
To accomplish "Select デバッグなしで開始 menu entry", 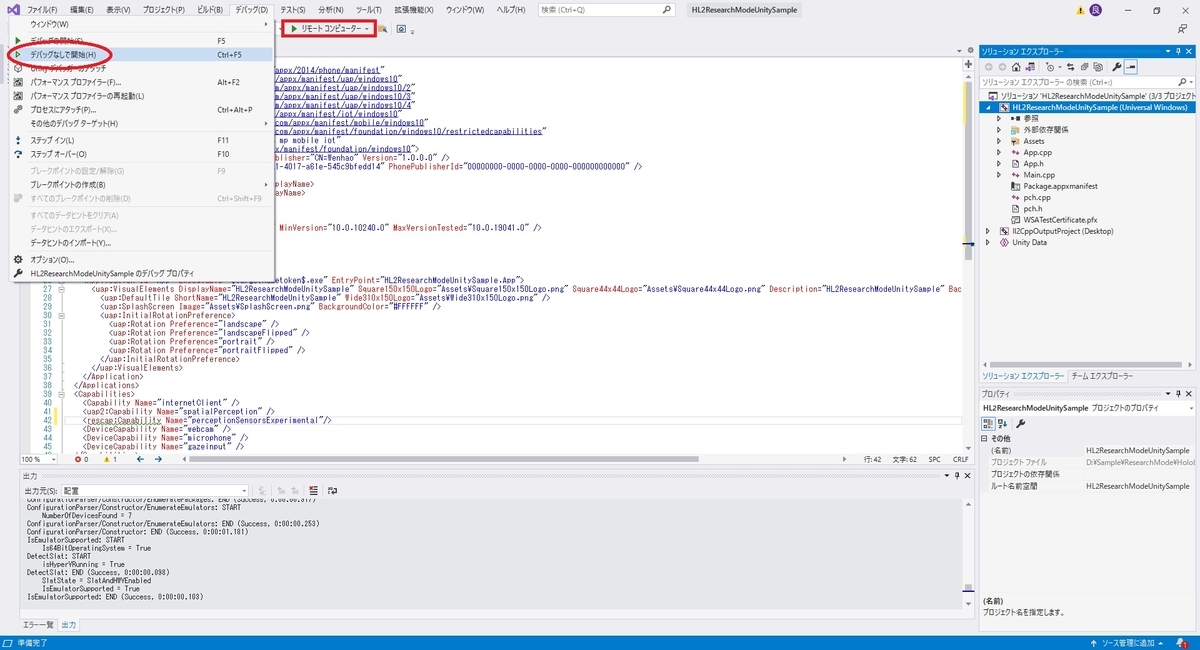I will 141,54.
